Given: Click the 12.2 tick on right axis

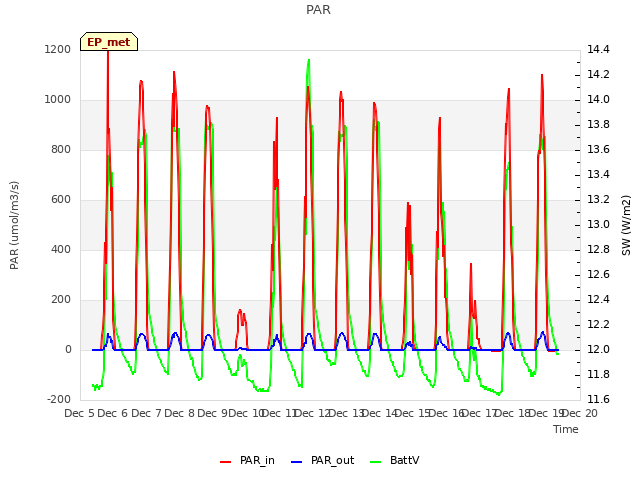Looking at the screenshot, I should click(x=598, y=324).
